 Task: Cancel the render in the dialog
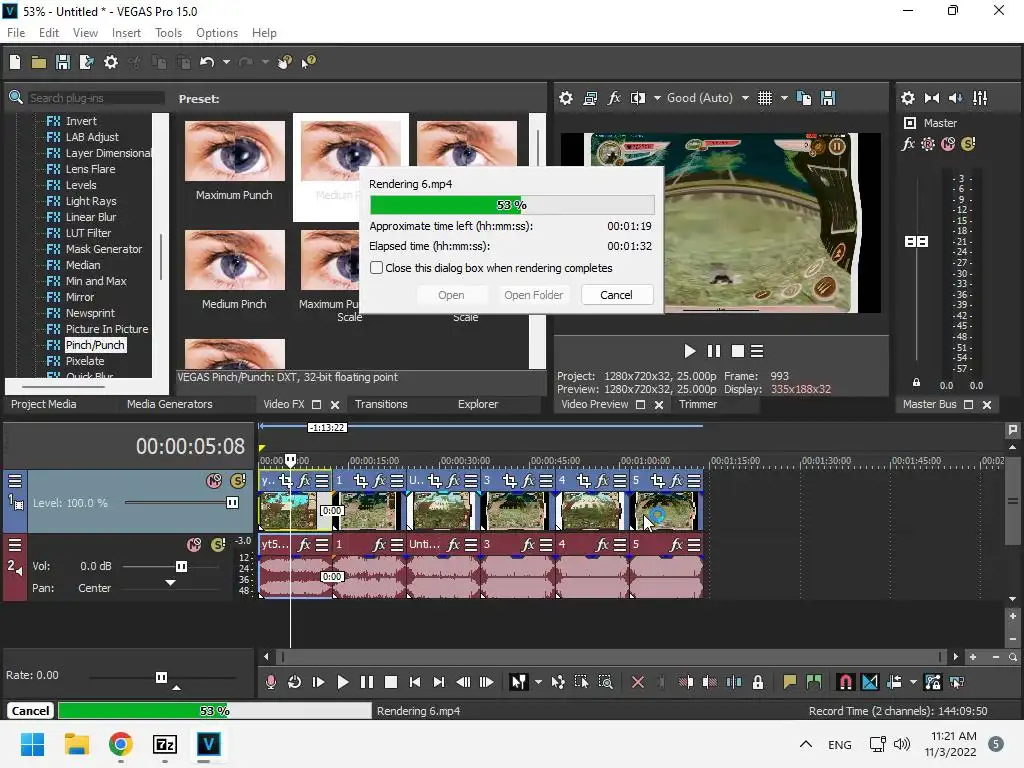(x=616, y=295)
